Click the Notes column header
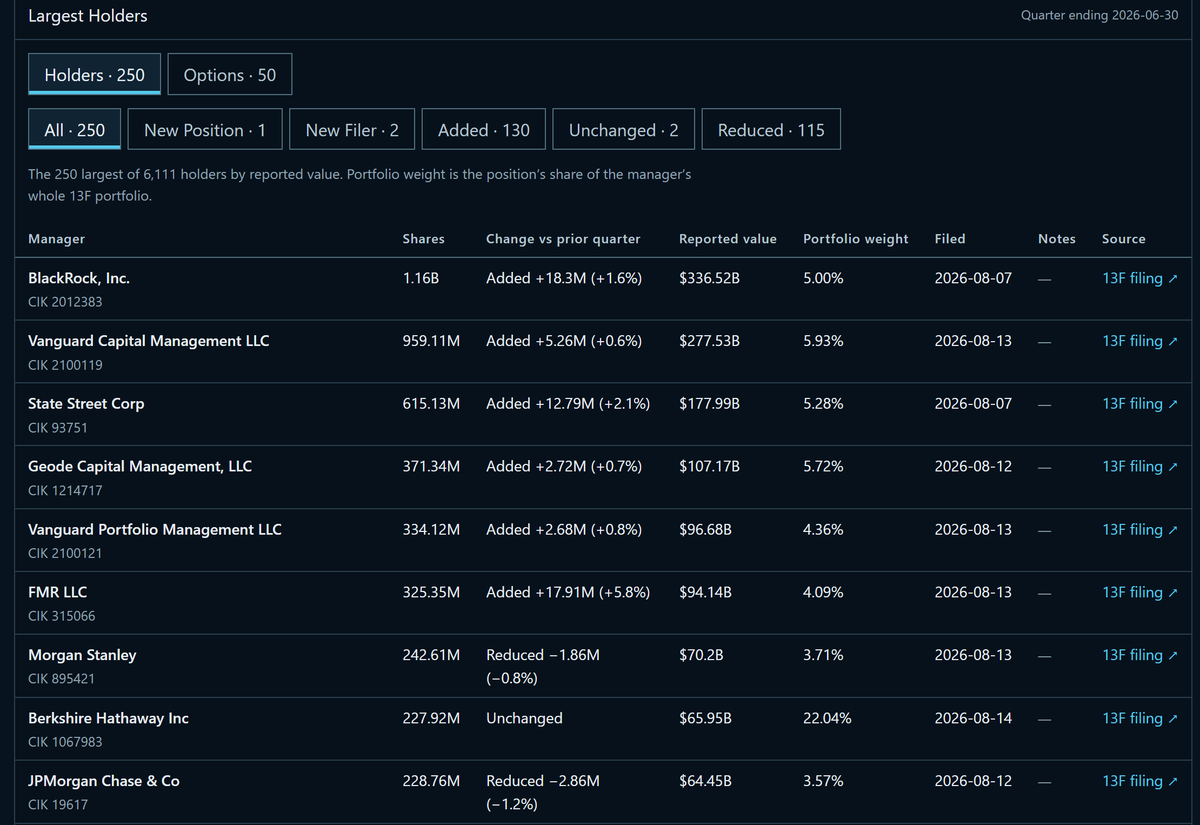This screenshot has height=825, width=1200. (x=1057, y=239)
